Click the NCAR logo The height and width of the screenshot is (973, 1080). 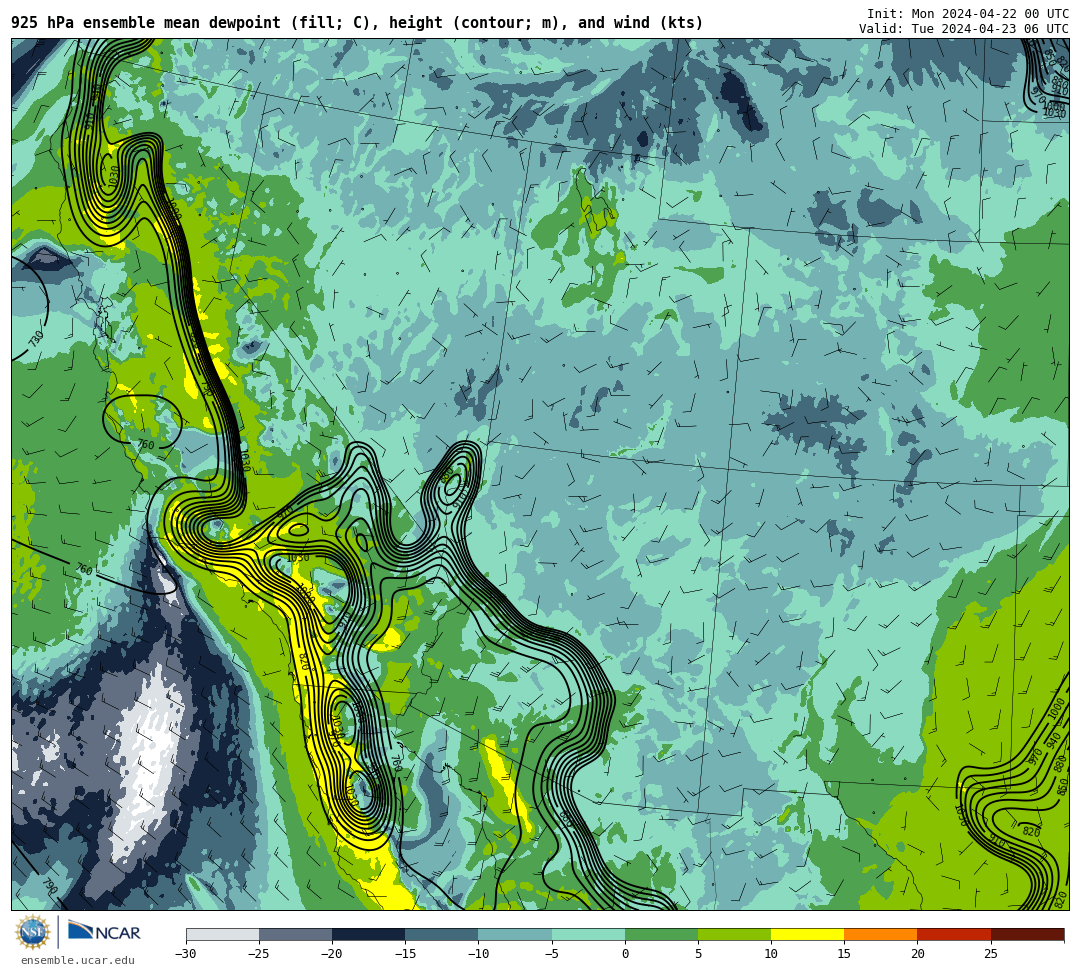(104, 932)
